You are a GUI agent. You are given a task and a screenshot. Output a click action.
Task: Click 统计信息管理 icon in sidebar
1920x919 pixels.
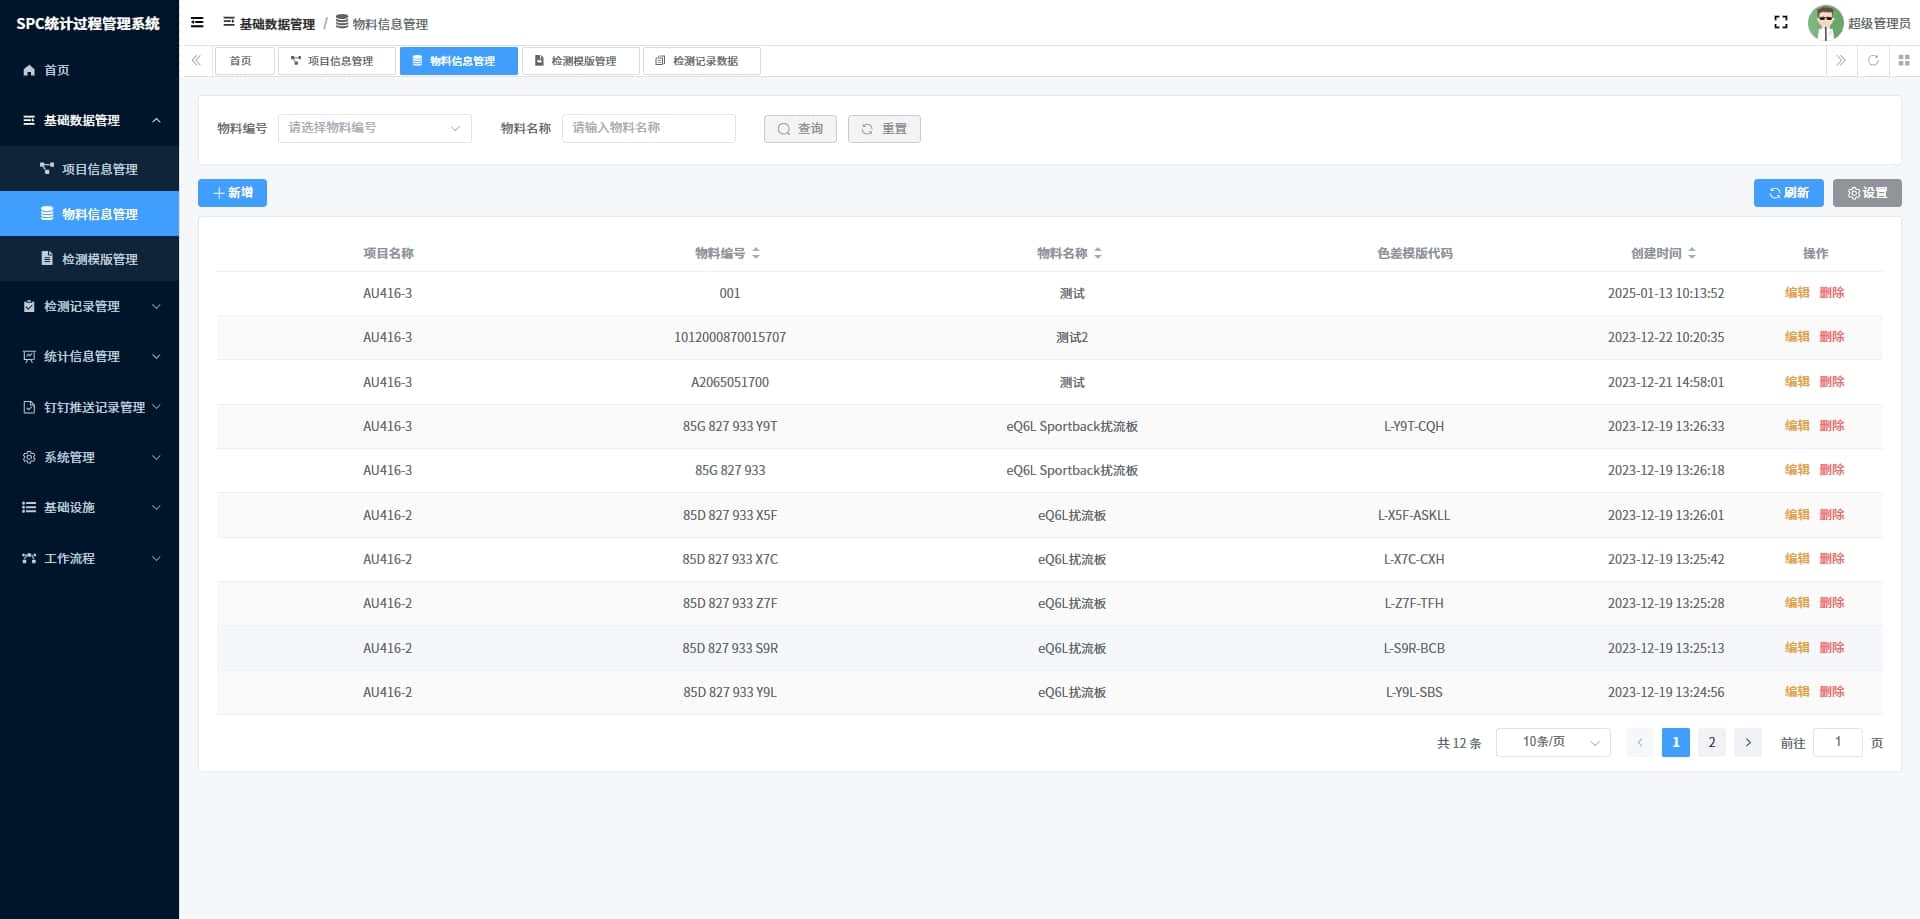click(x=29, y=356)
